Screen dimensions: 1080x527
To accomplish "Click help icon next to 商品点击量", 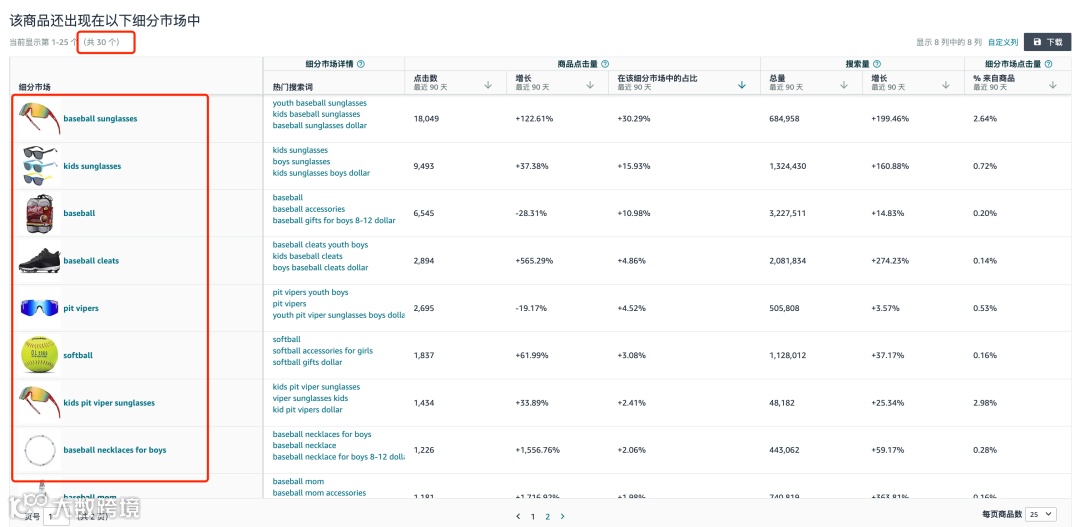I will 606,64.
